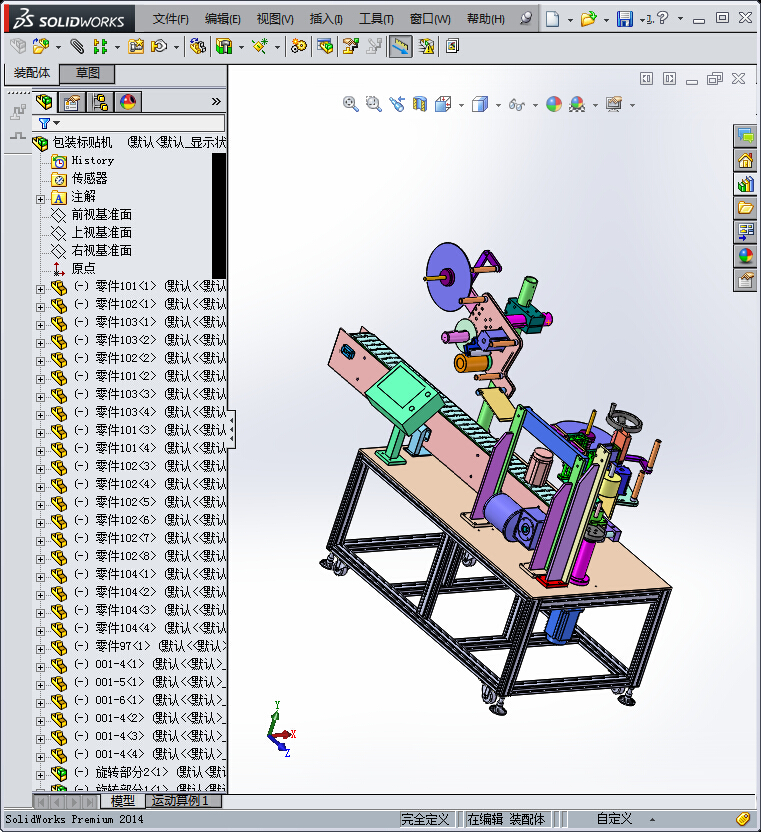Expand the 注解 annotations folder
This screenshot has height=832, width=761.
coord(40,200)
